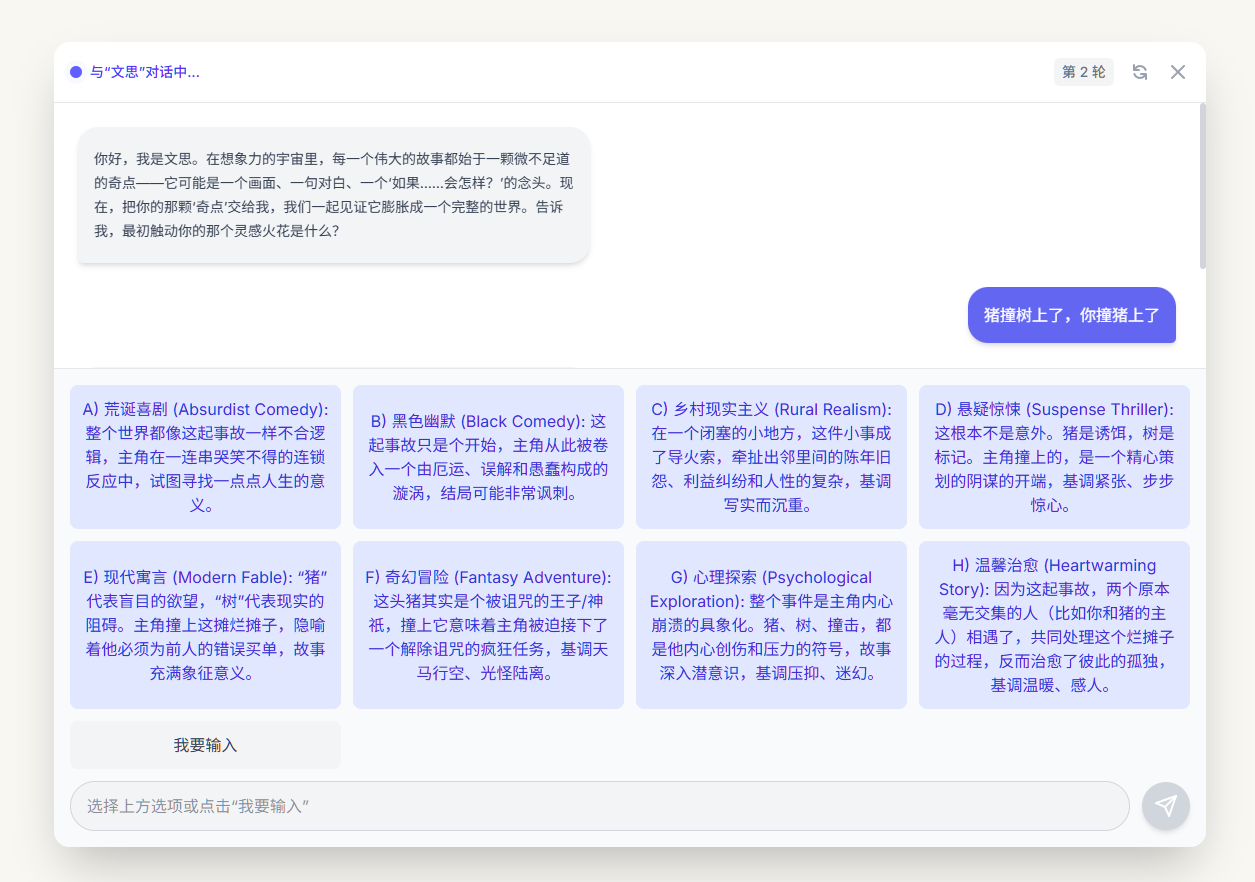Focus the empty message input field
Viewport: 1255px width, 882px height.
click(598, 805)
